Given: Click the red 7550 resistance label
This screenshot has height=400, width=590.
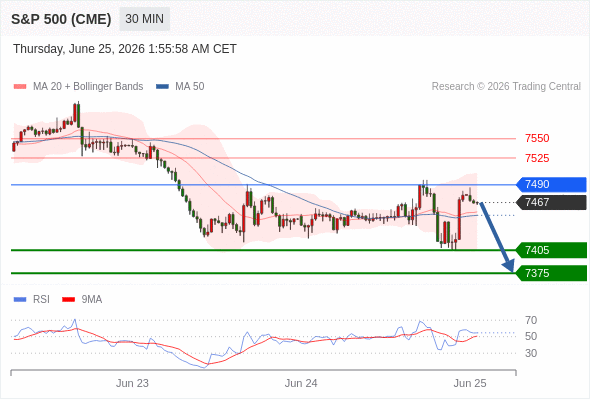Looking at the screenshot, I should 537,138.
